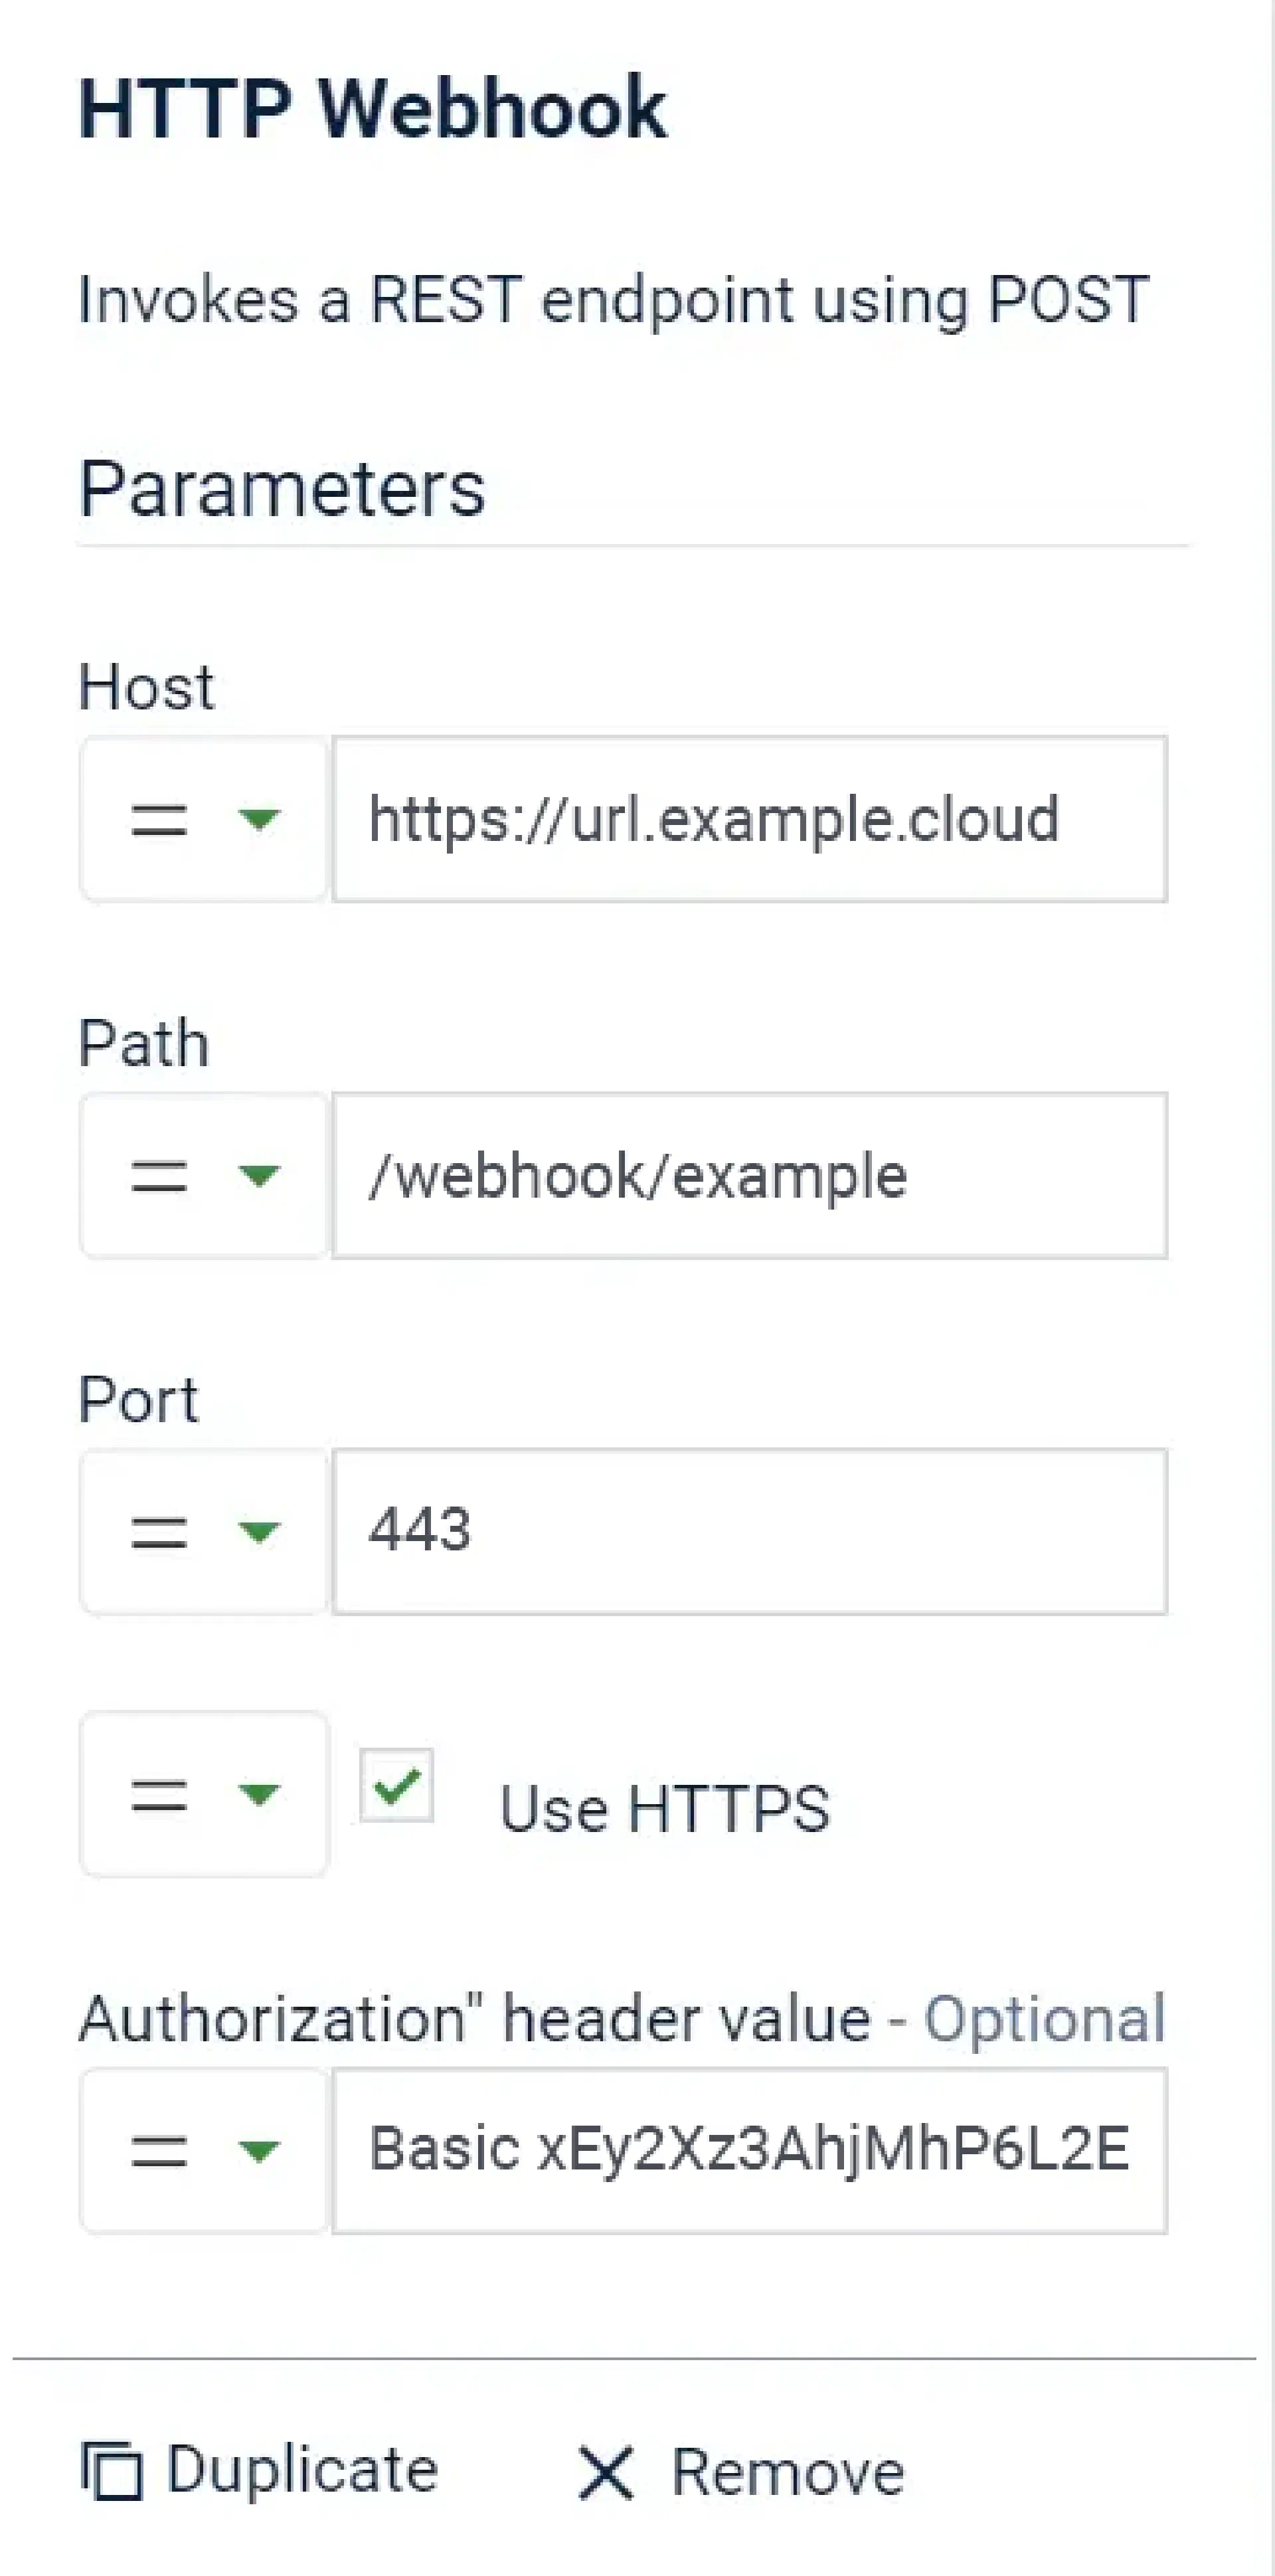Click the equals icon beside Port
Screen dimensions: 1275x2576
pyautogui.click(x=159, y=1532)
